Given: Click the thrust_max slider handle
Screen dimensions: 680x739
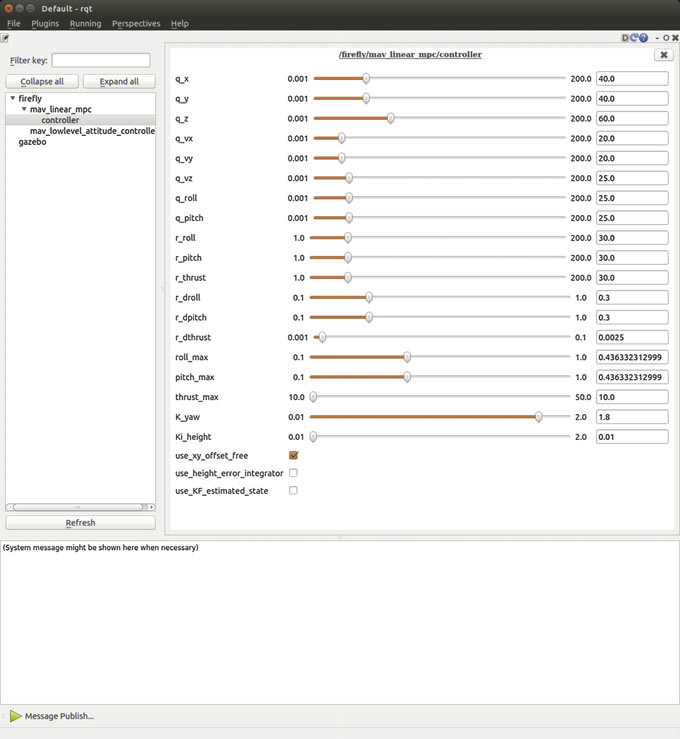Looking at the screenshot, I should pyautogui.click(x=313, y=397).
